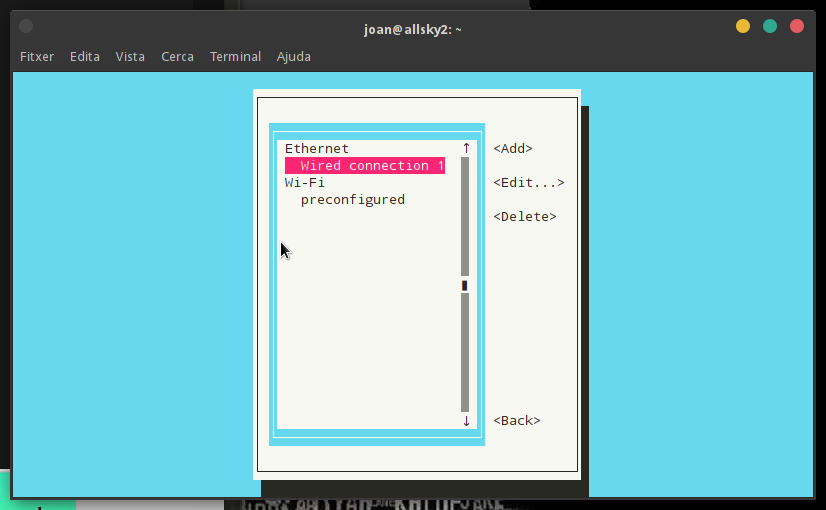Screen dimensions: 826x510
Task: Click the joan@allsky2 window title
Action: 412,30
